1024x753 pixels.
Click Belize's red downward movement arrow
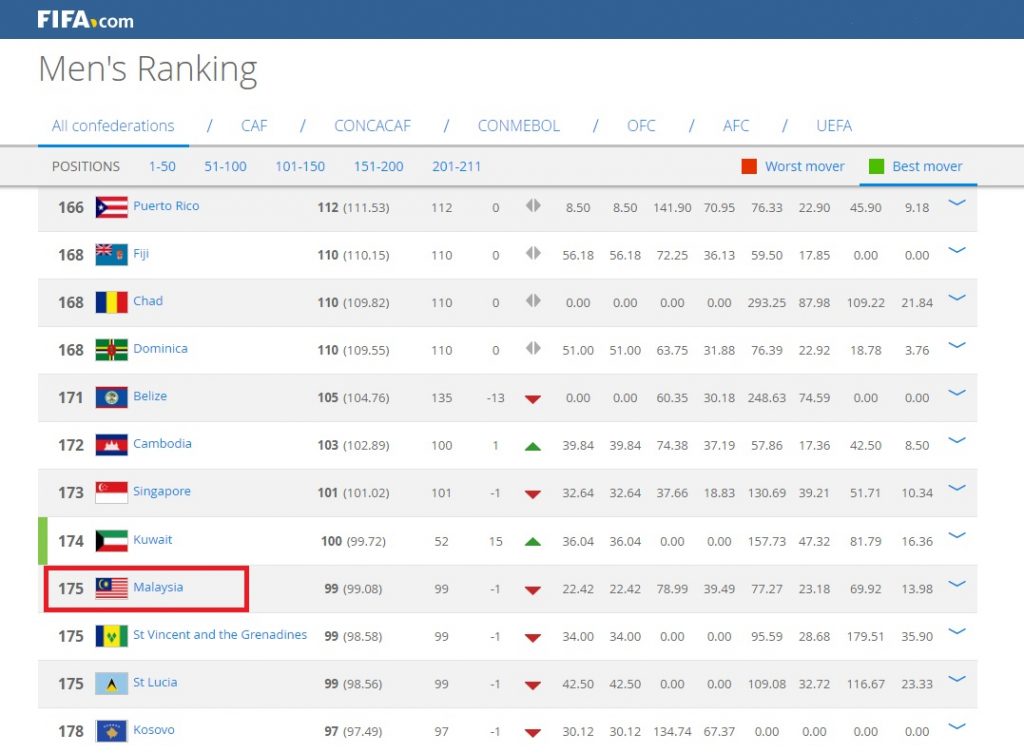tap(533, 396)
